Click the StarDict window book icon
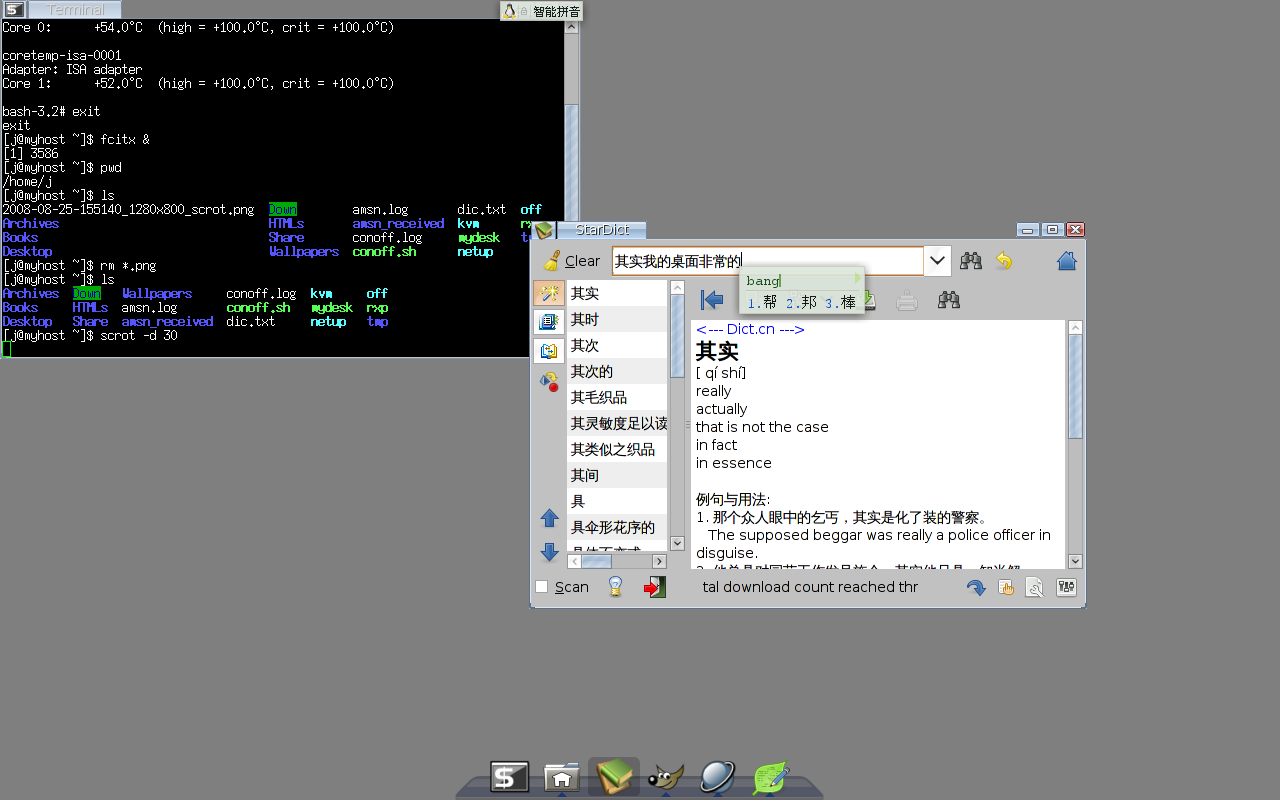 click(x=543, y=231)
